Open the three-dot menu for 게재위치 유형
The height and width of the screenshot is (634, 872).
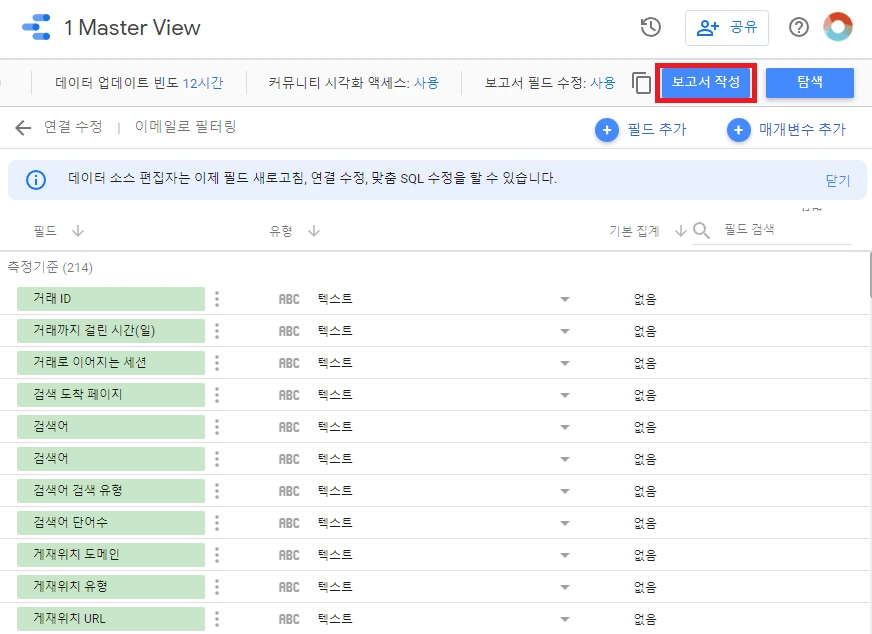(x=217, y=586)
